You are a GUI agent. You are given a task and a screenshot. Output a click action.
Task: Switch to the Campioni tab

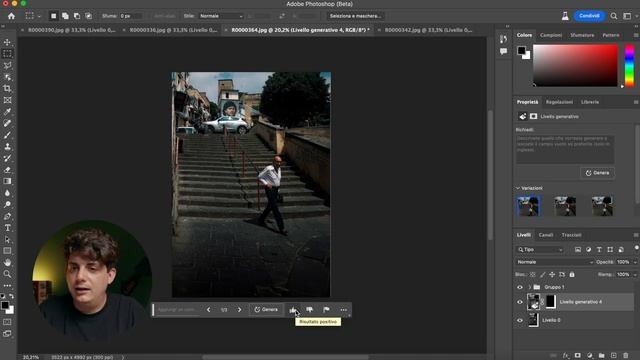[x=551, y=36]
